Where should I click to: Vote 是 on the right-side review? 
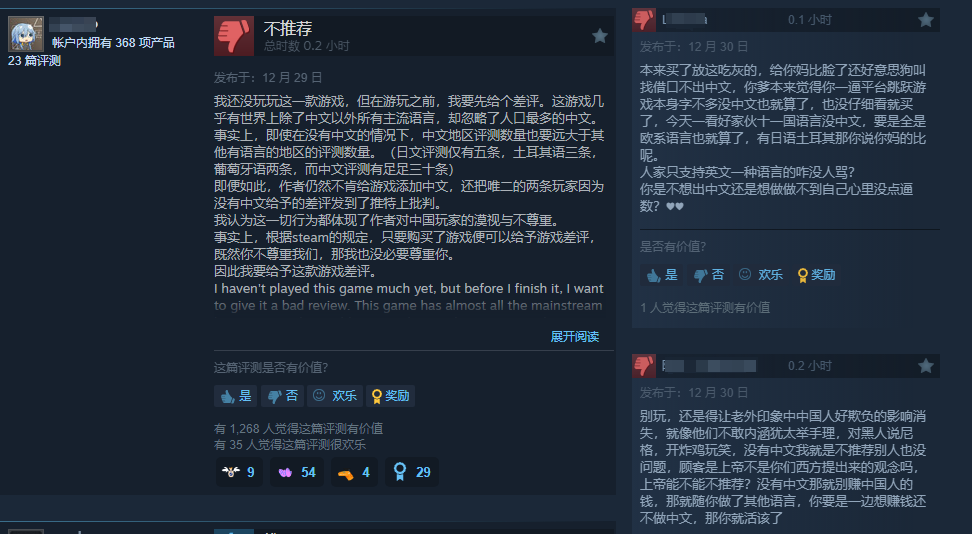click(x=661, y=275)
